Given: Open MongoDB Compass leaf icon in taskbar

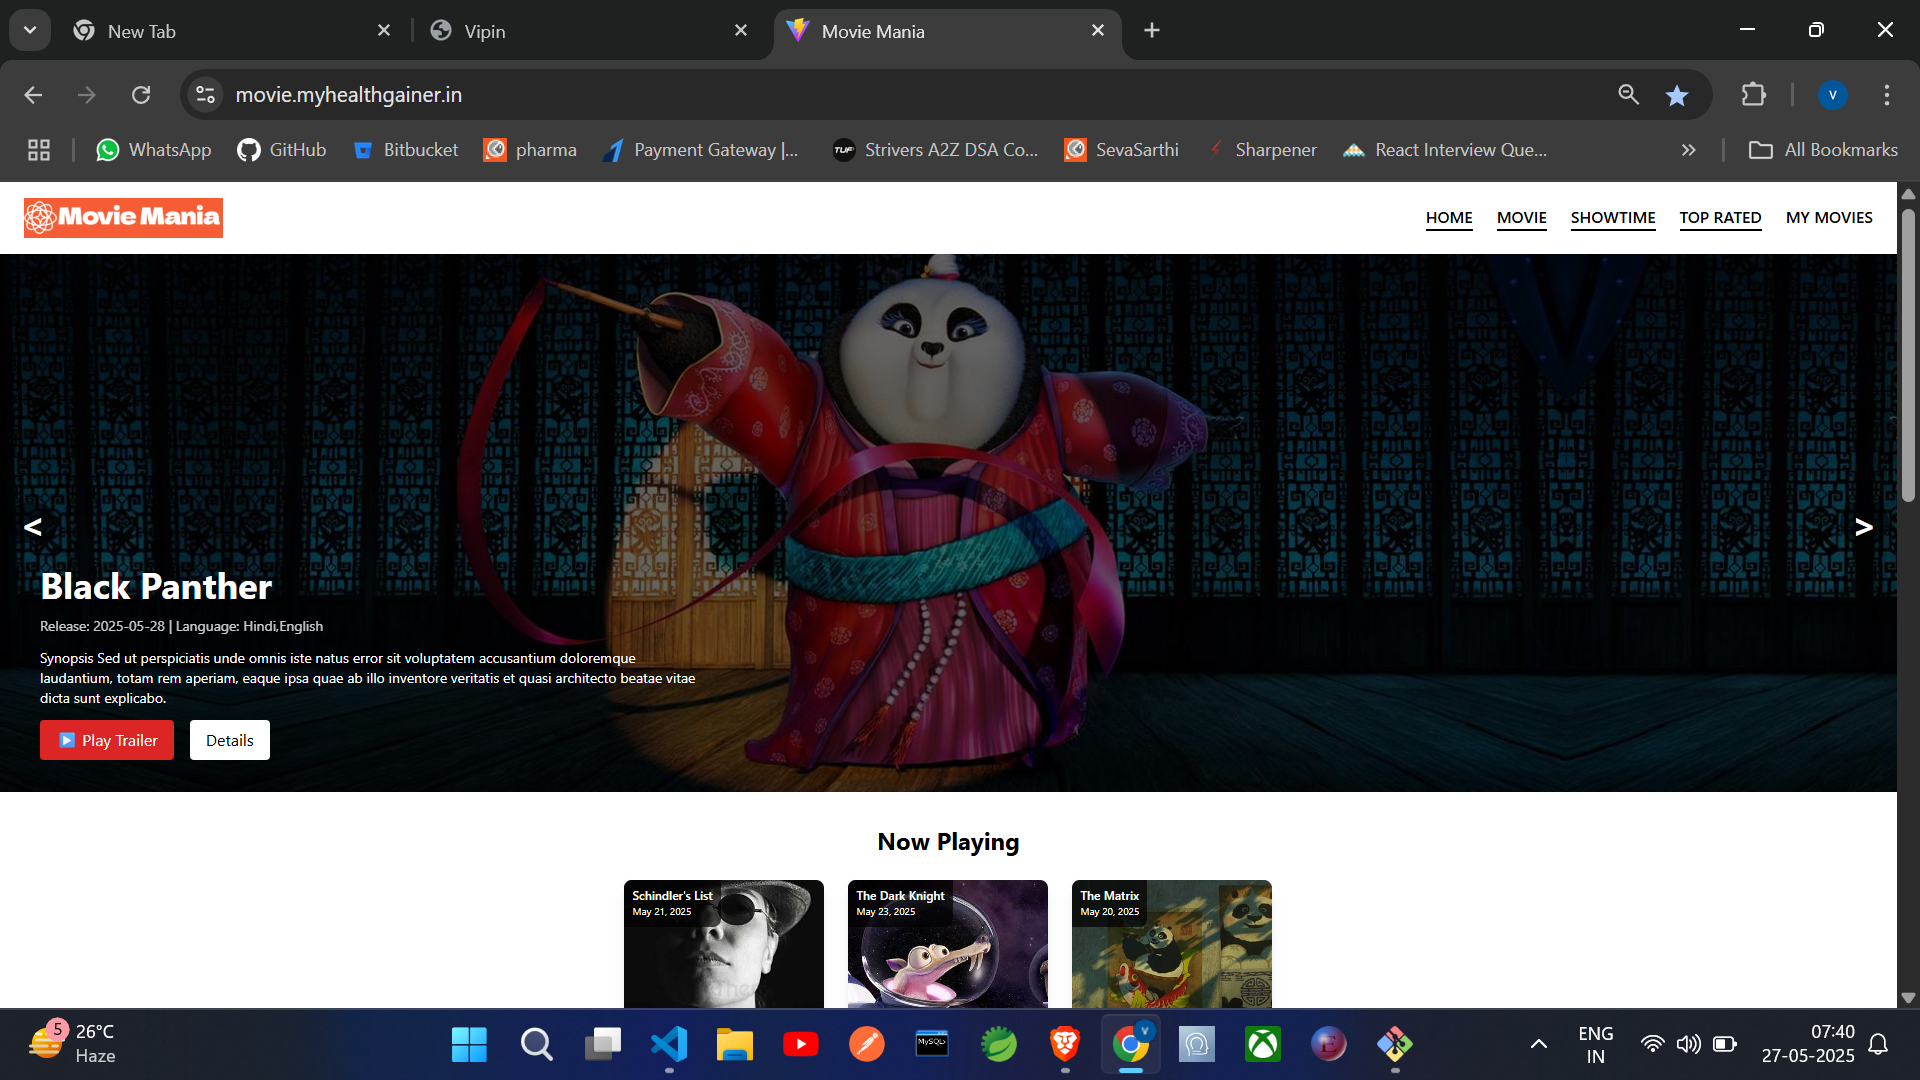Looking at the screenshot, I should point(999,1044).
